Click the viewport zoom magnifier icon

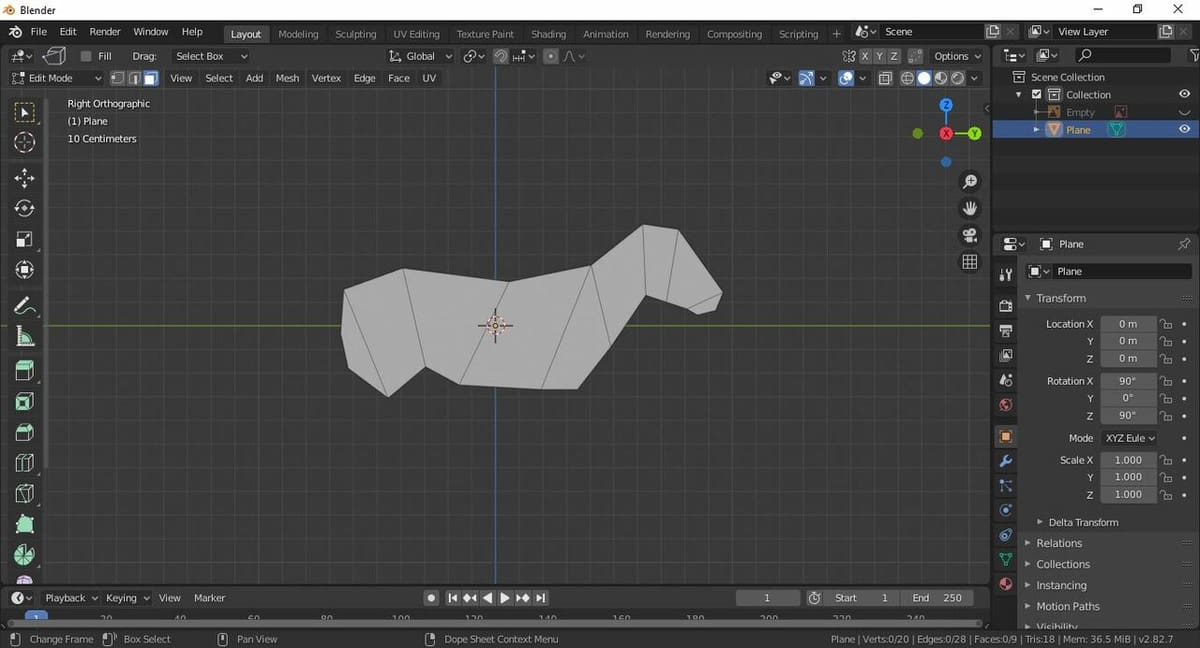click(969, 181)
